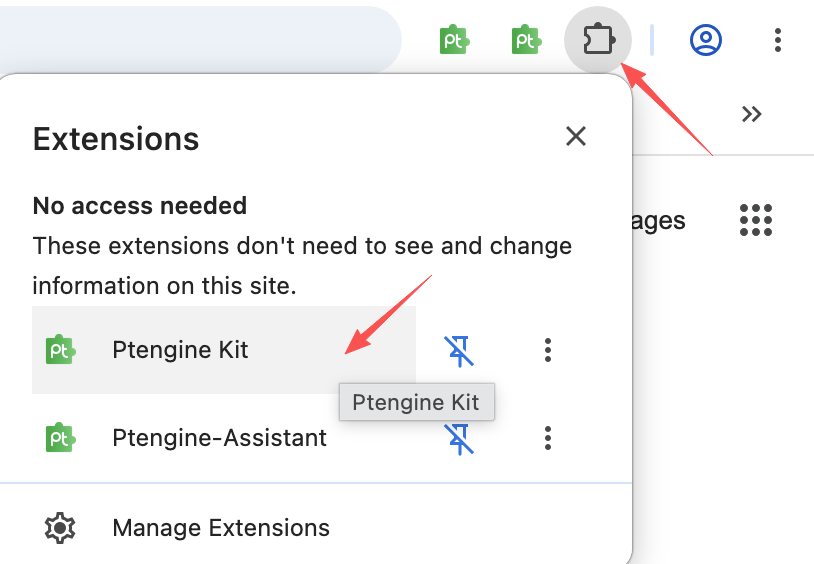Screen dimensions: 814x564
Task: Click the Ptengine toolbar icon beside the puzzle icon
Action: [526, 39]
